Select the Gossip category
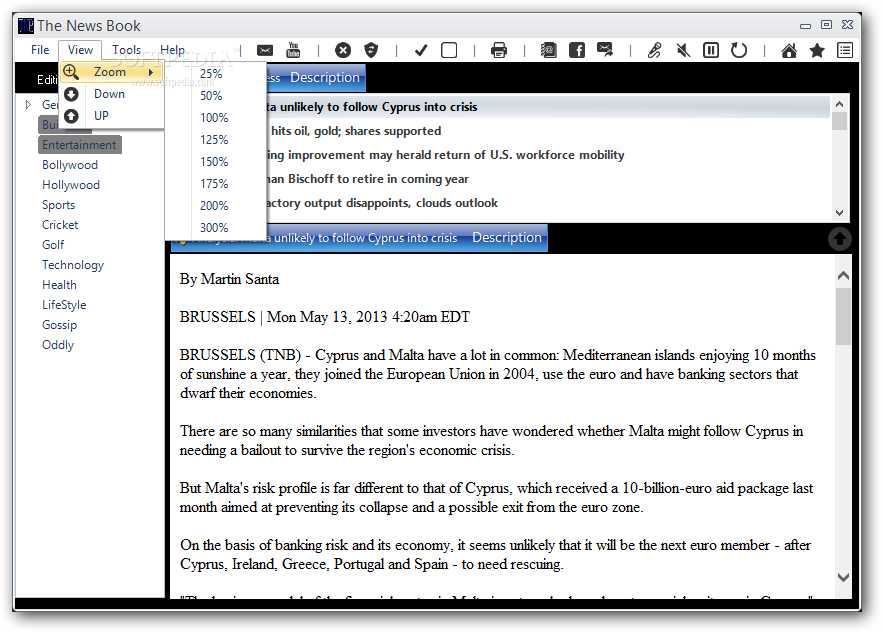This screenshot has height=632, width=882. pos(59,325)
